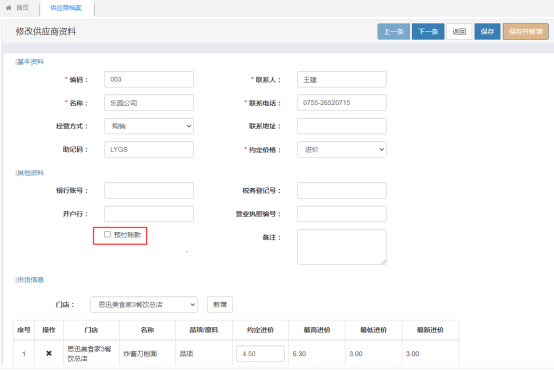Click the 约定进价 input showing 4.50
554x370 pixels.
coord(260,353)
